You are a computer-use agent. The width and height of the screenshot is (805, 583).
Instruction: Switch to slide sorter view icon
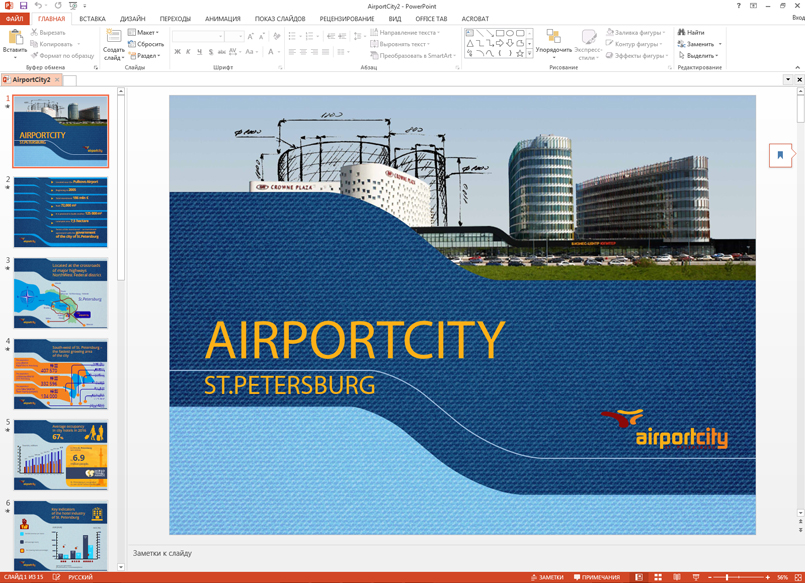[x=658, y=577]
